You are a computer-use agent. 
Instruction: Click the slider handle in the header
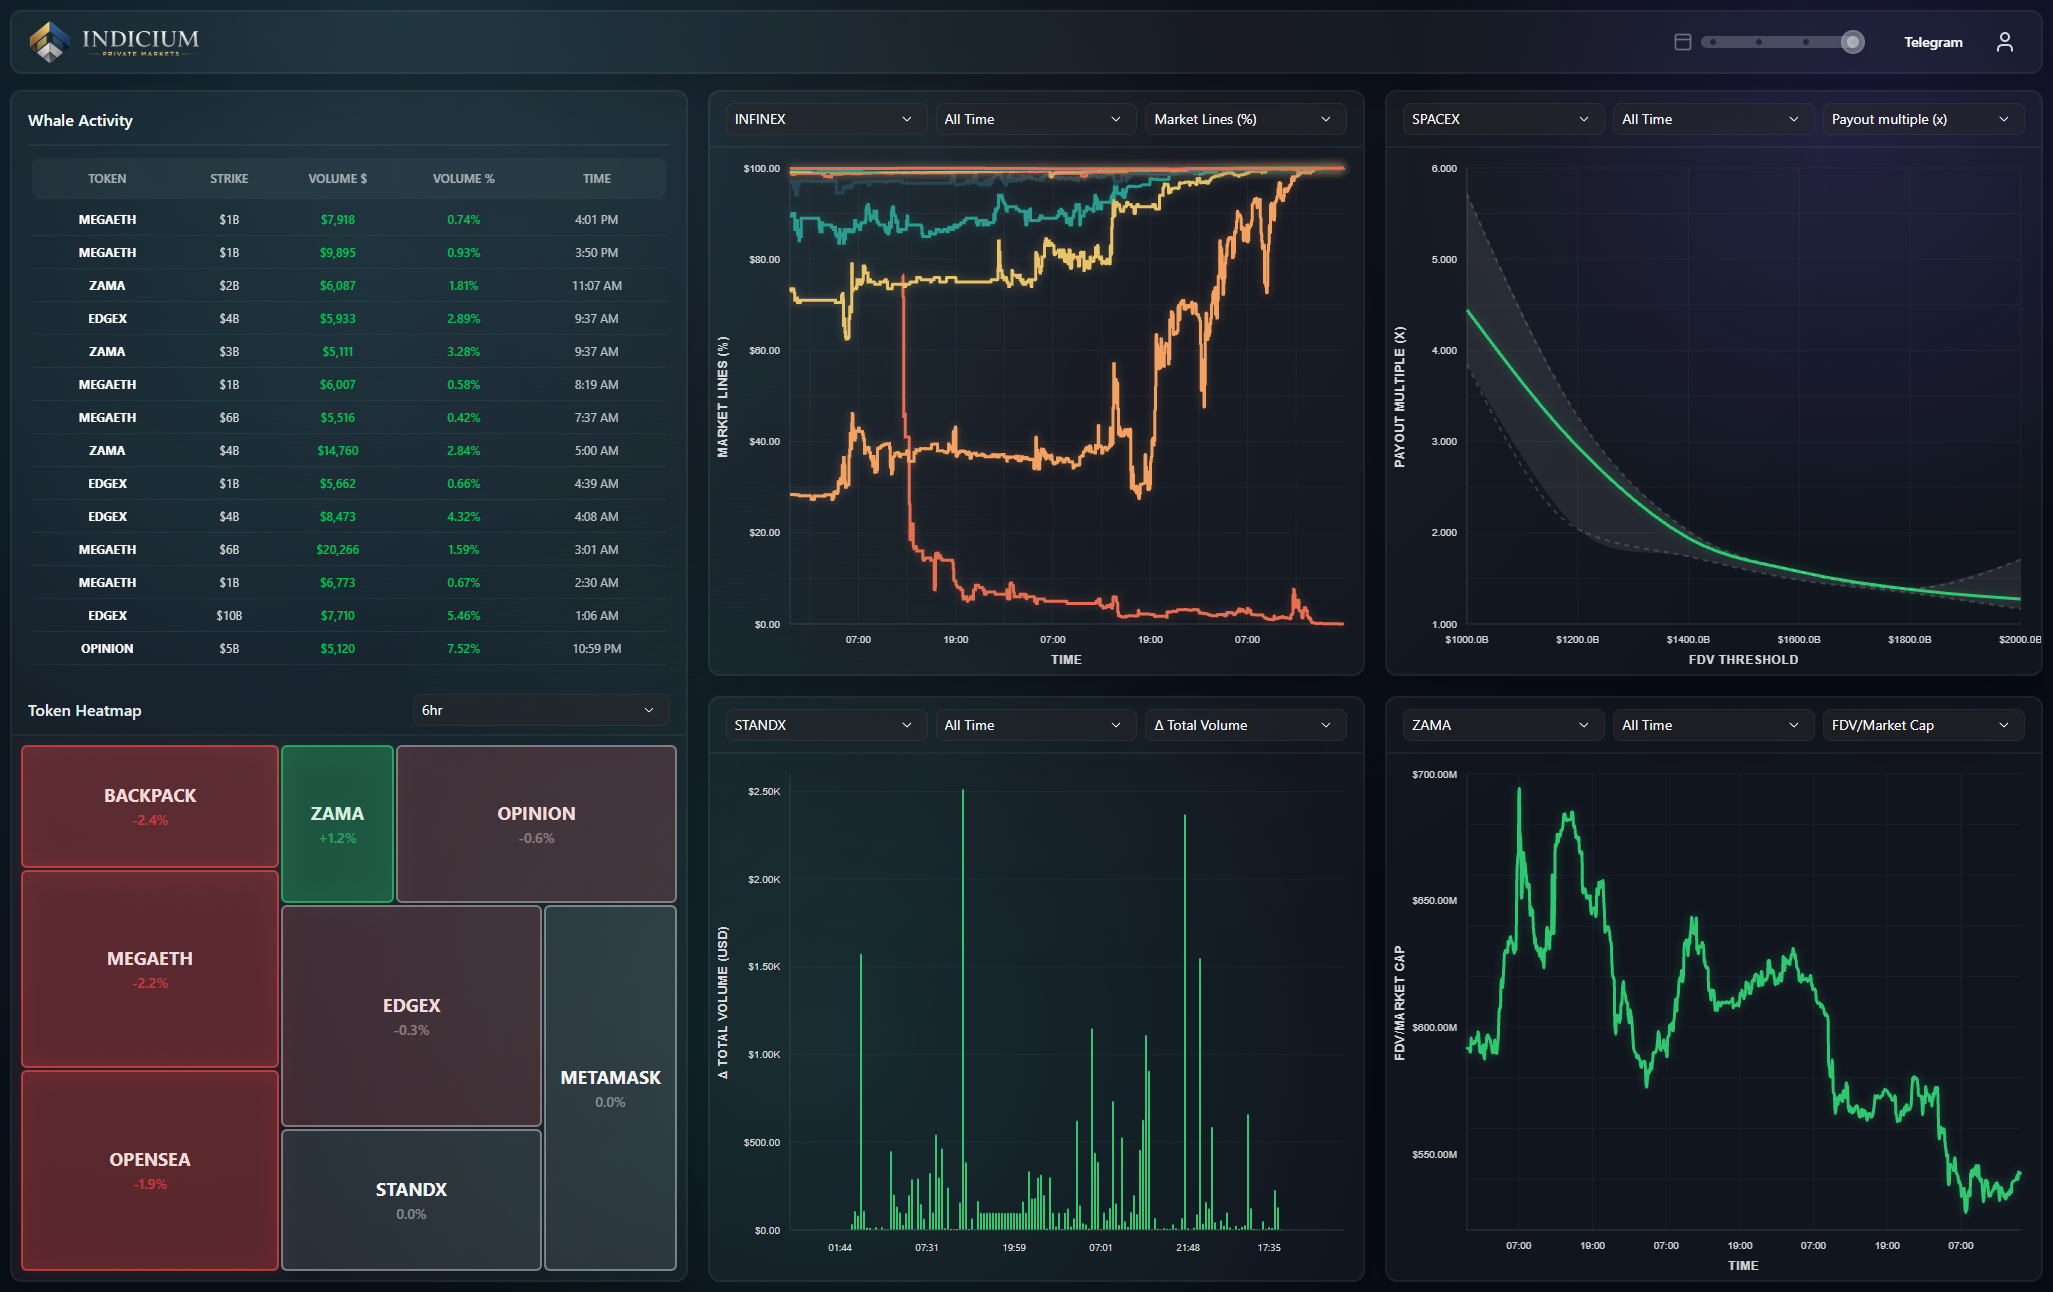pyautogui.click(x=1852, y=42)
